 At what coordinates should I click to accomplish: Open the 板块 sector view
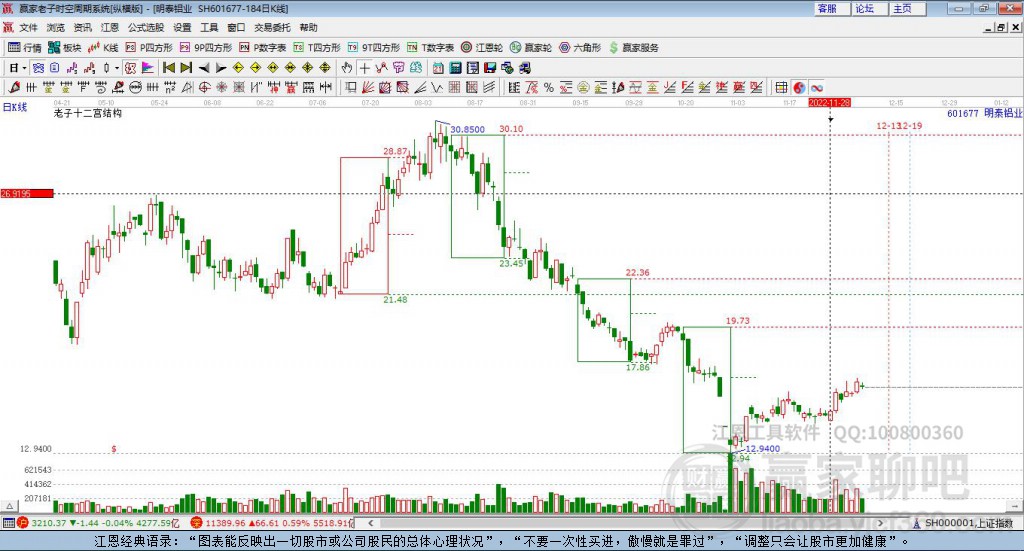pos(65,48)
